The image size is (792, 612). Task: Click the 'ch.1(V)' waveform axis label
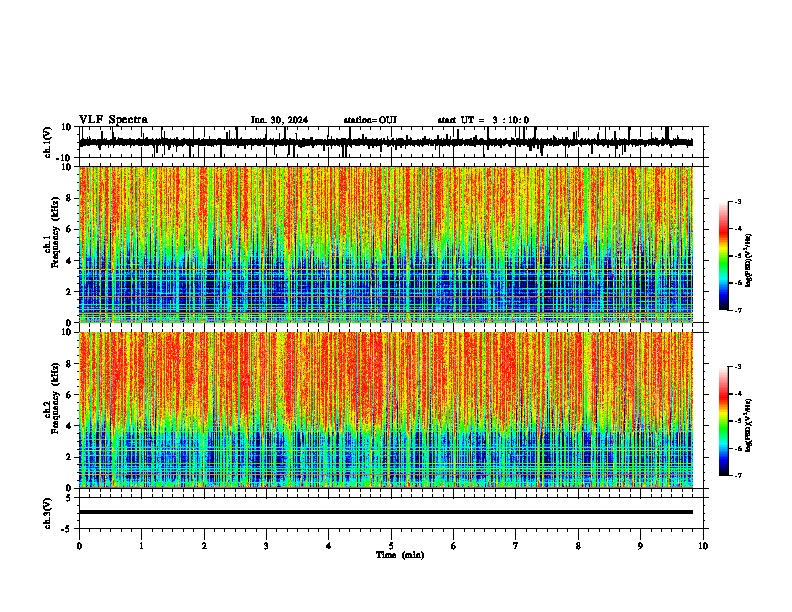tap(47, 142)
